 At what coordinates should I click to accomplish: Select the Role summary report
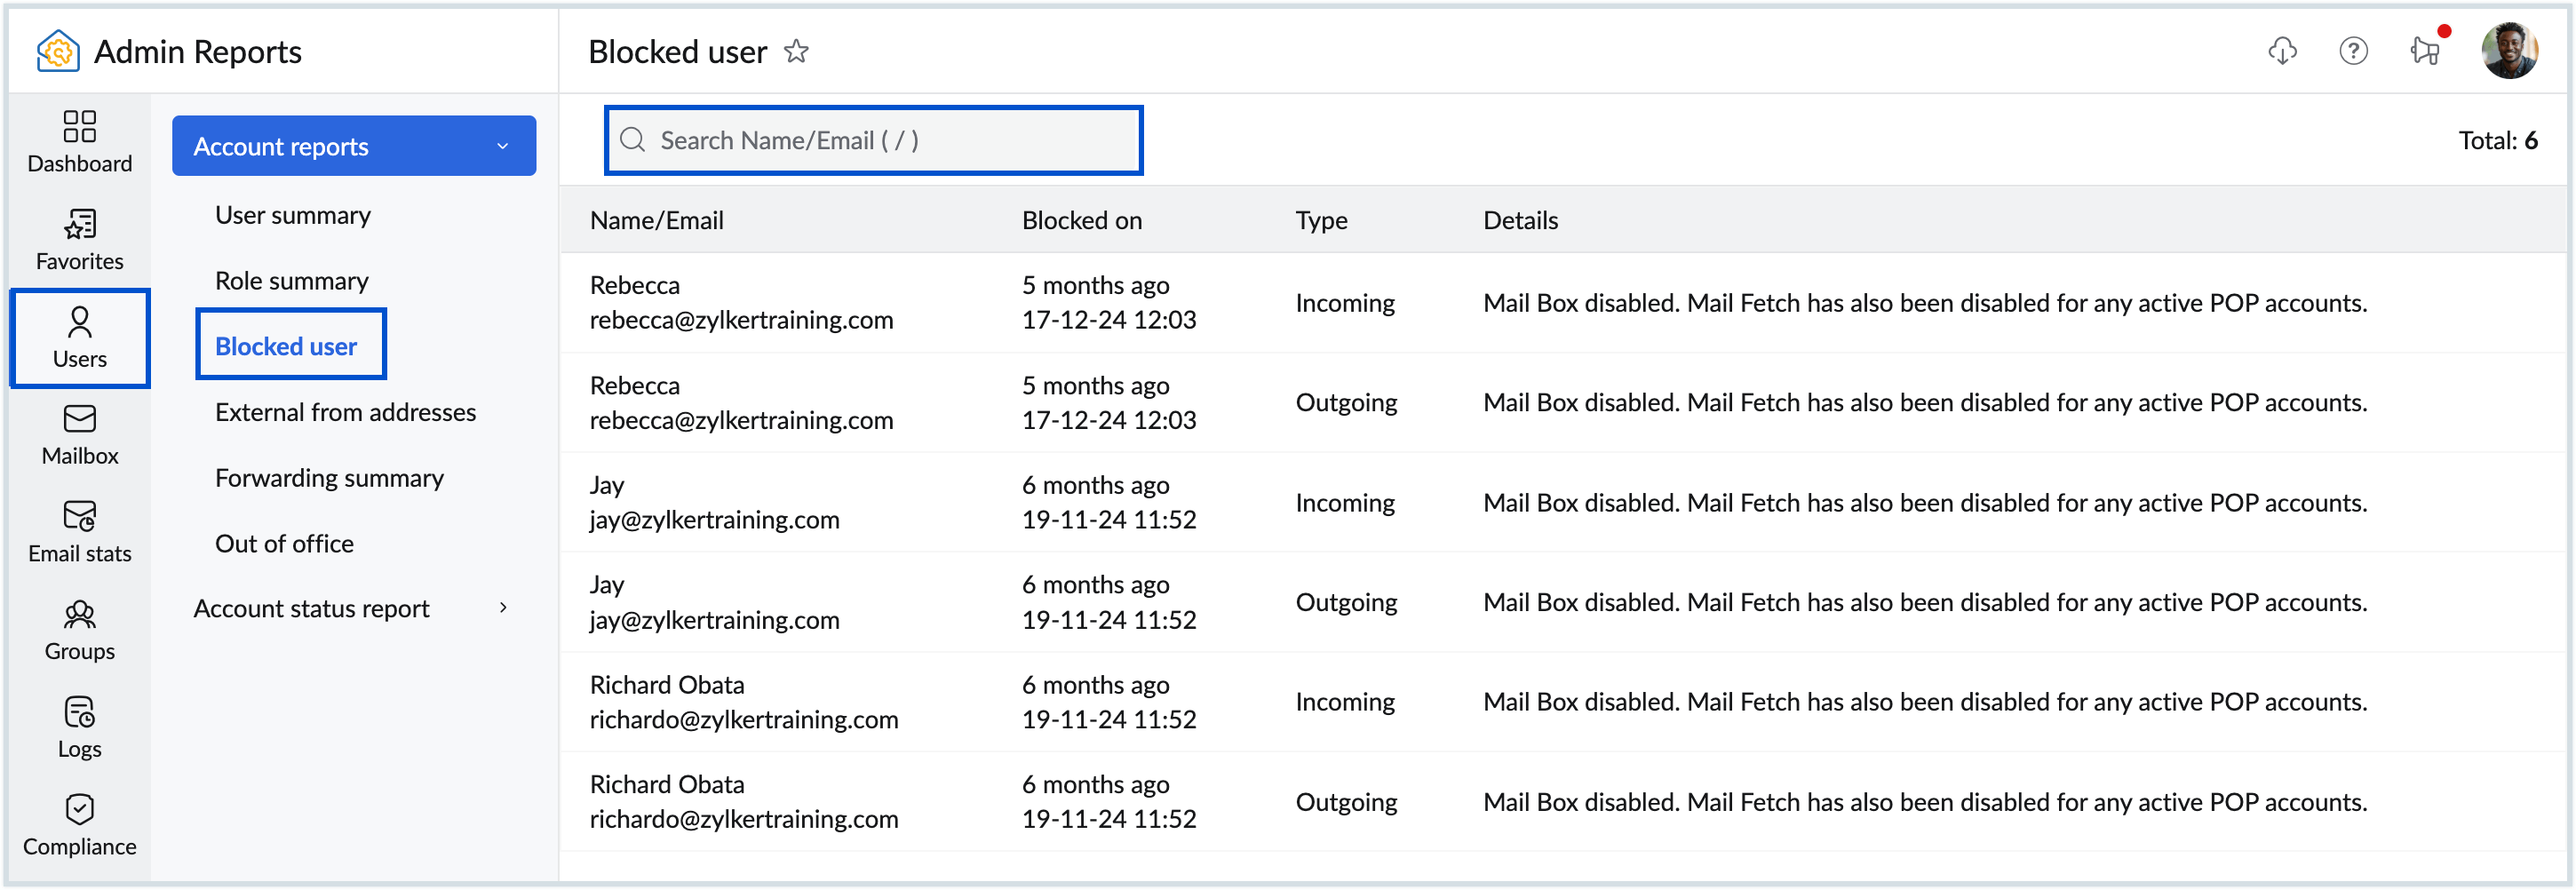click(291, 281)
